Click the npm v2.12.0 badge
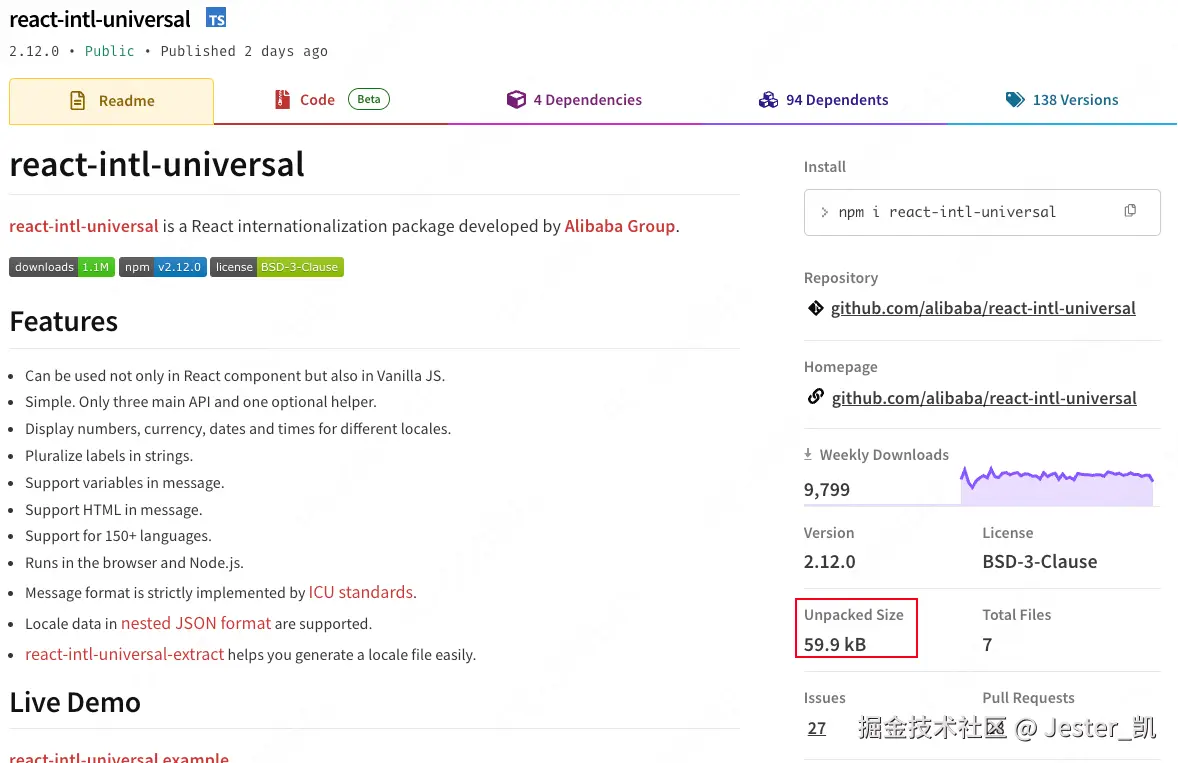Image resolution: width=1178 pixels, height=763 pixels. (163, 267)
